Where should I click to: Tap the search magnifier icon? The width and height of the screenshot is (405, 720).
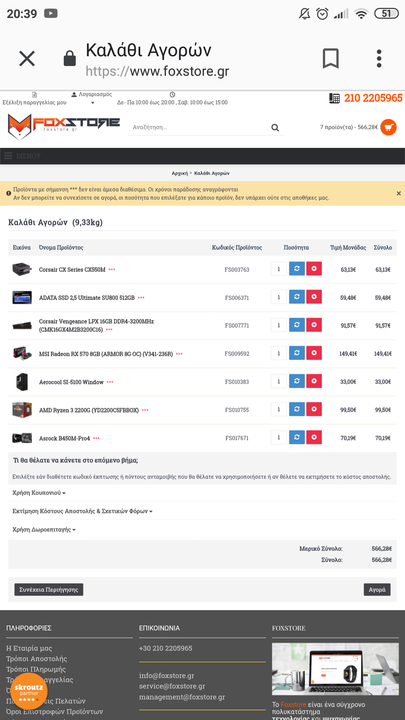click(275, 128)
